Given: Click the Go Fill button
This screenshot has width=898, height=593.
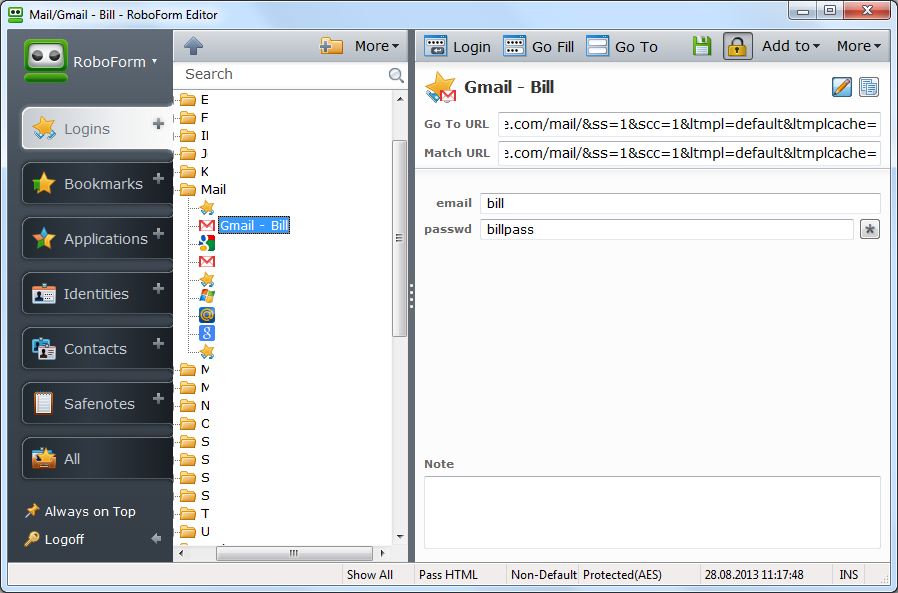Looking at the screenshot, I should click(x=538, y=46).
